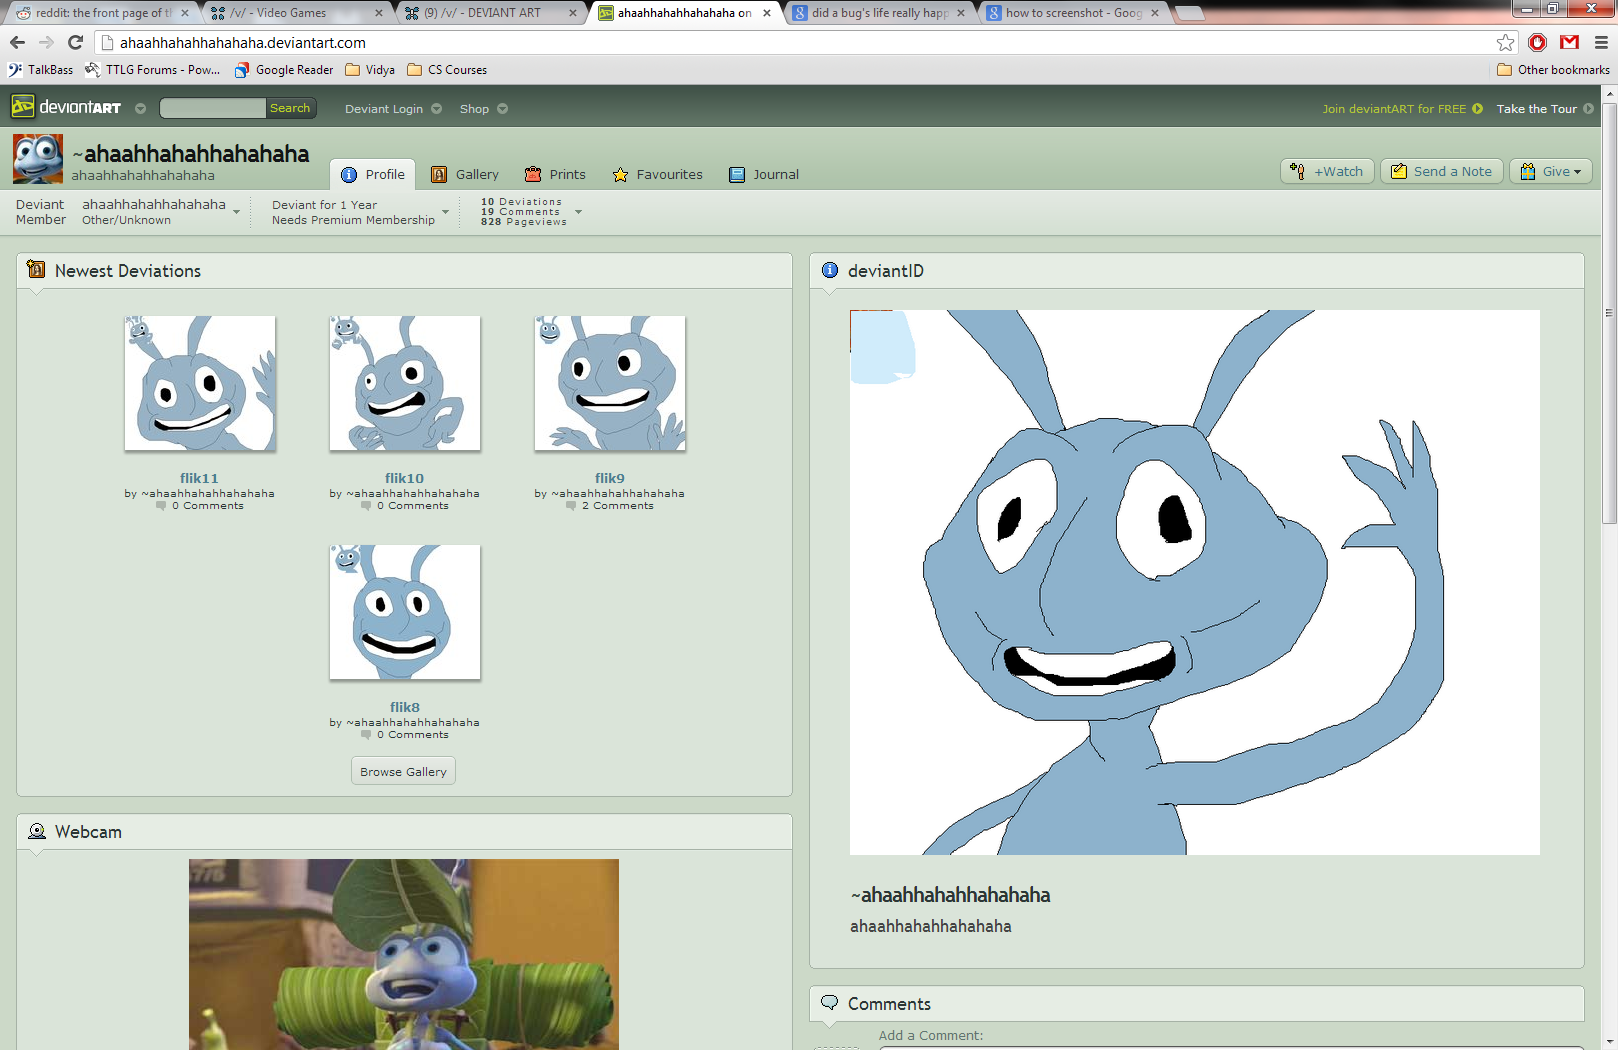The width and height of the screenshot is (1618, 1050).
Task: Expand Deviant for 1 Year dropdown
Action: (446, 212)
